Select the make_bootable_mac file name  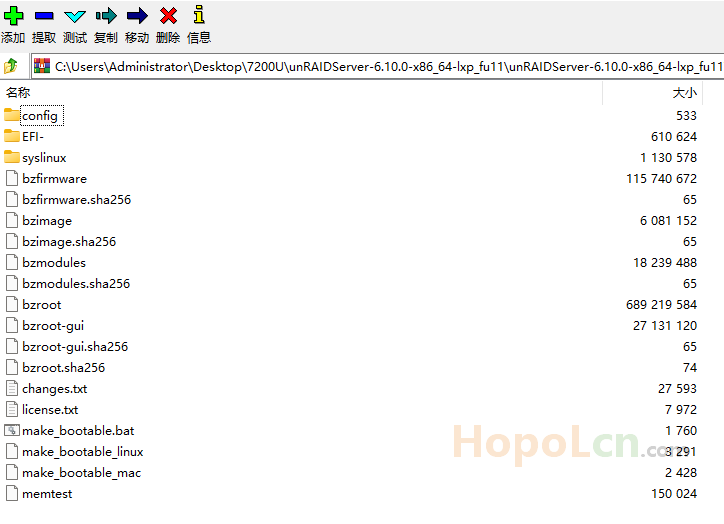click(x=82, y=473)
